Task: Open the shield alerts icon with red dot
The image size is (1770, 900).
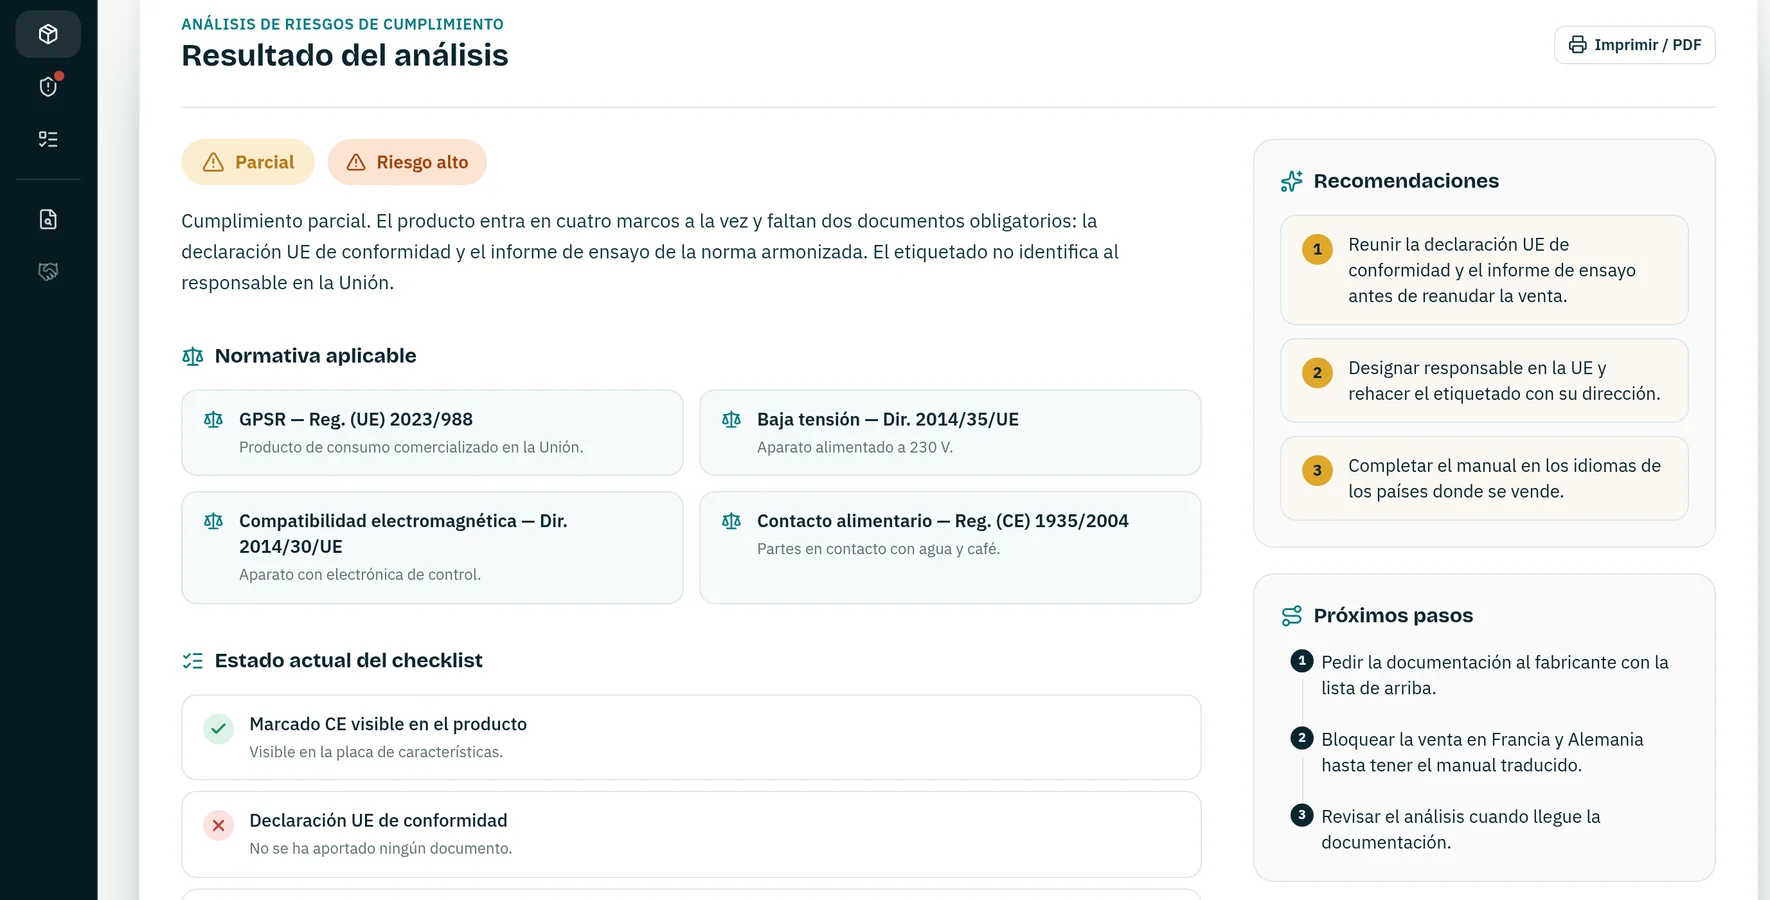Action: [48, 87]
